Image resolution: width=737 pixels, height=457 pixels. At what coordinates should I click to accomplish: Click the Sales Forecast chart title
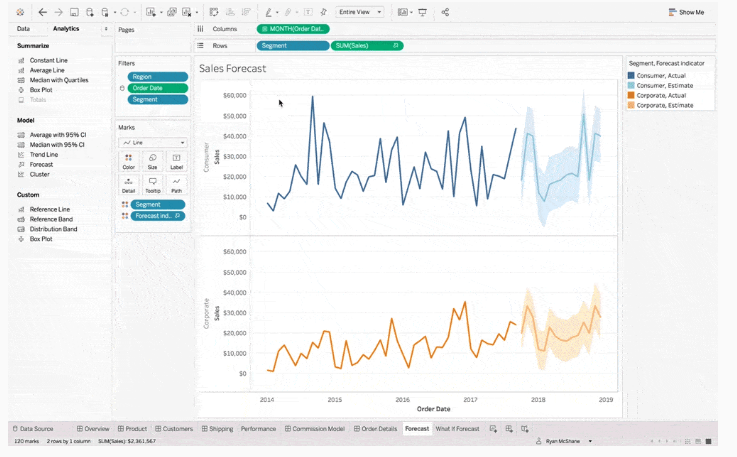pyautogui.click(x=232, y=69)
